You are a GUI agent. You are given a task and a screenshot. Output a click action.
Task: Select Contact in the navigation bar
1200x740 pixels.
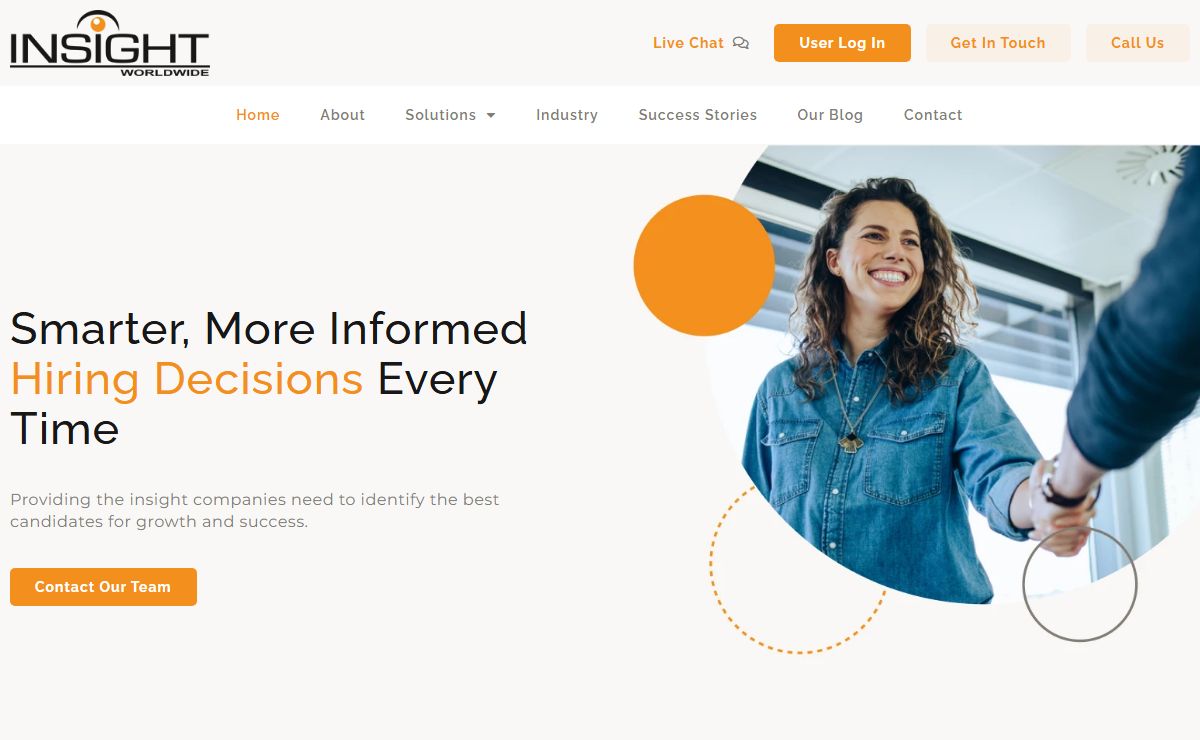click(933, 115)
